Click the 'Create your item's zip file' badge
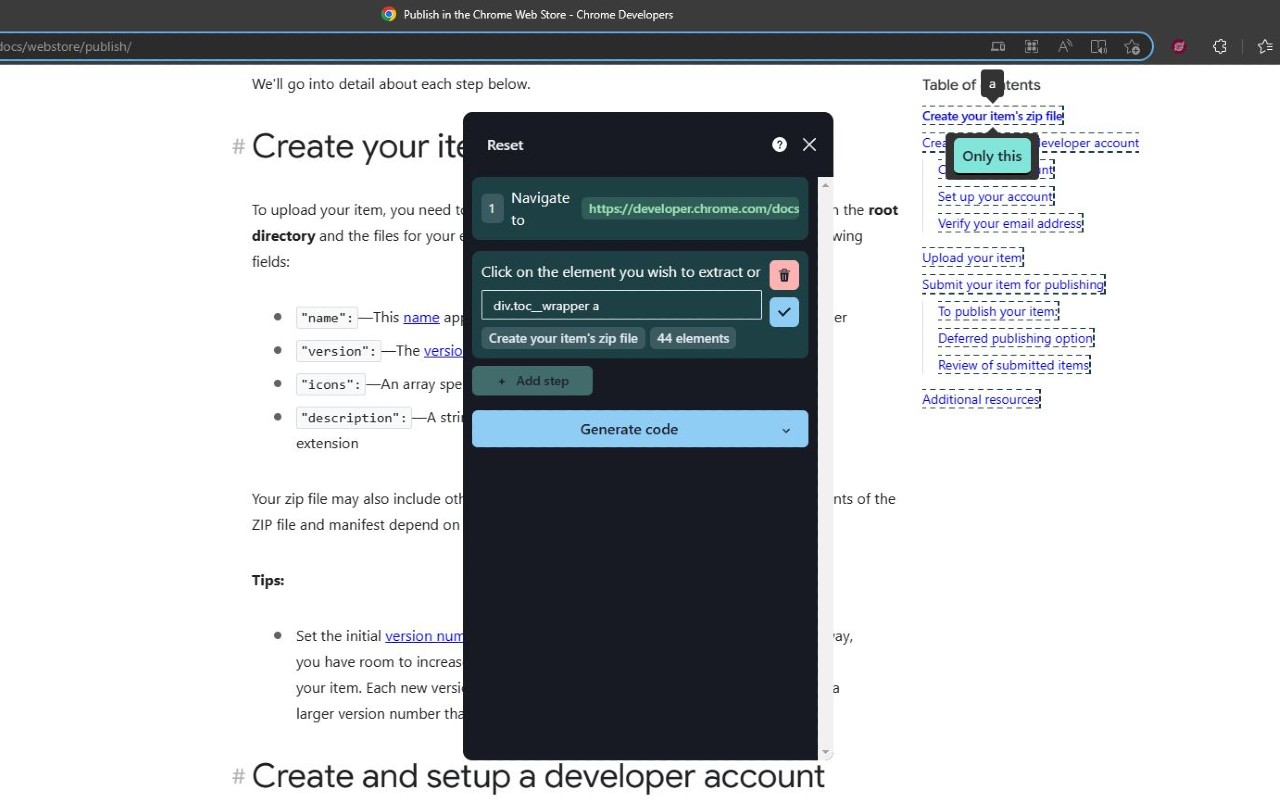1280x800 pixels. (x=563, y=338)
